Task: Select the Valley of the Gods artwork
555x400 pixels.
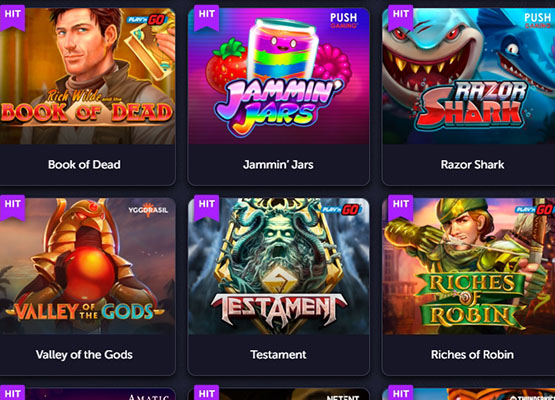Action: coord(87,266)
